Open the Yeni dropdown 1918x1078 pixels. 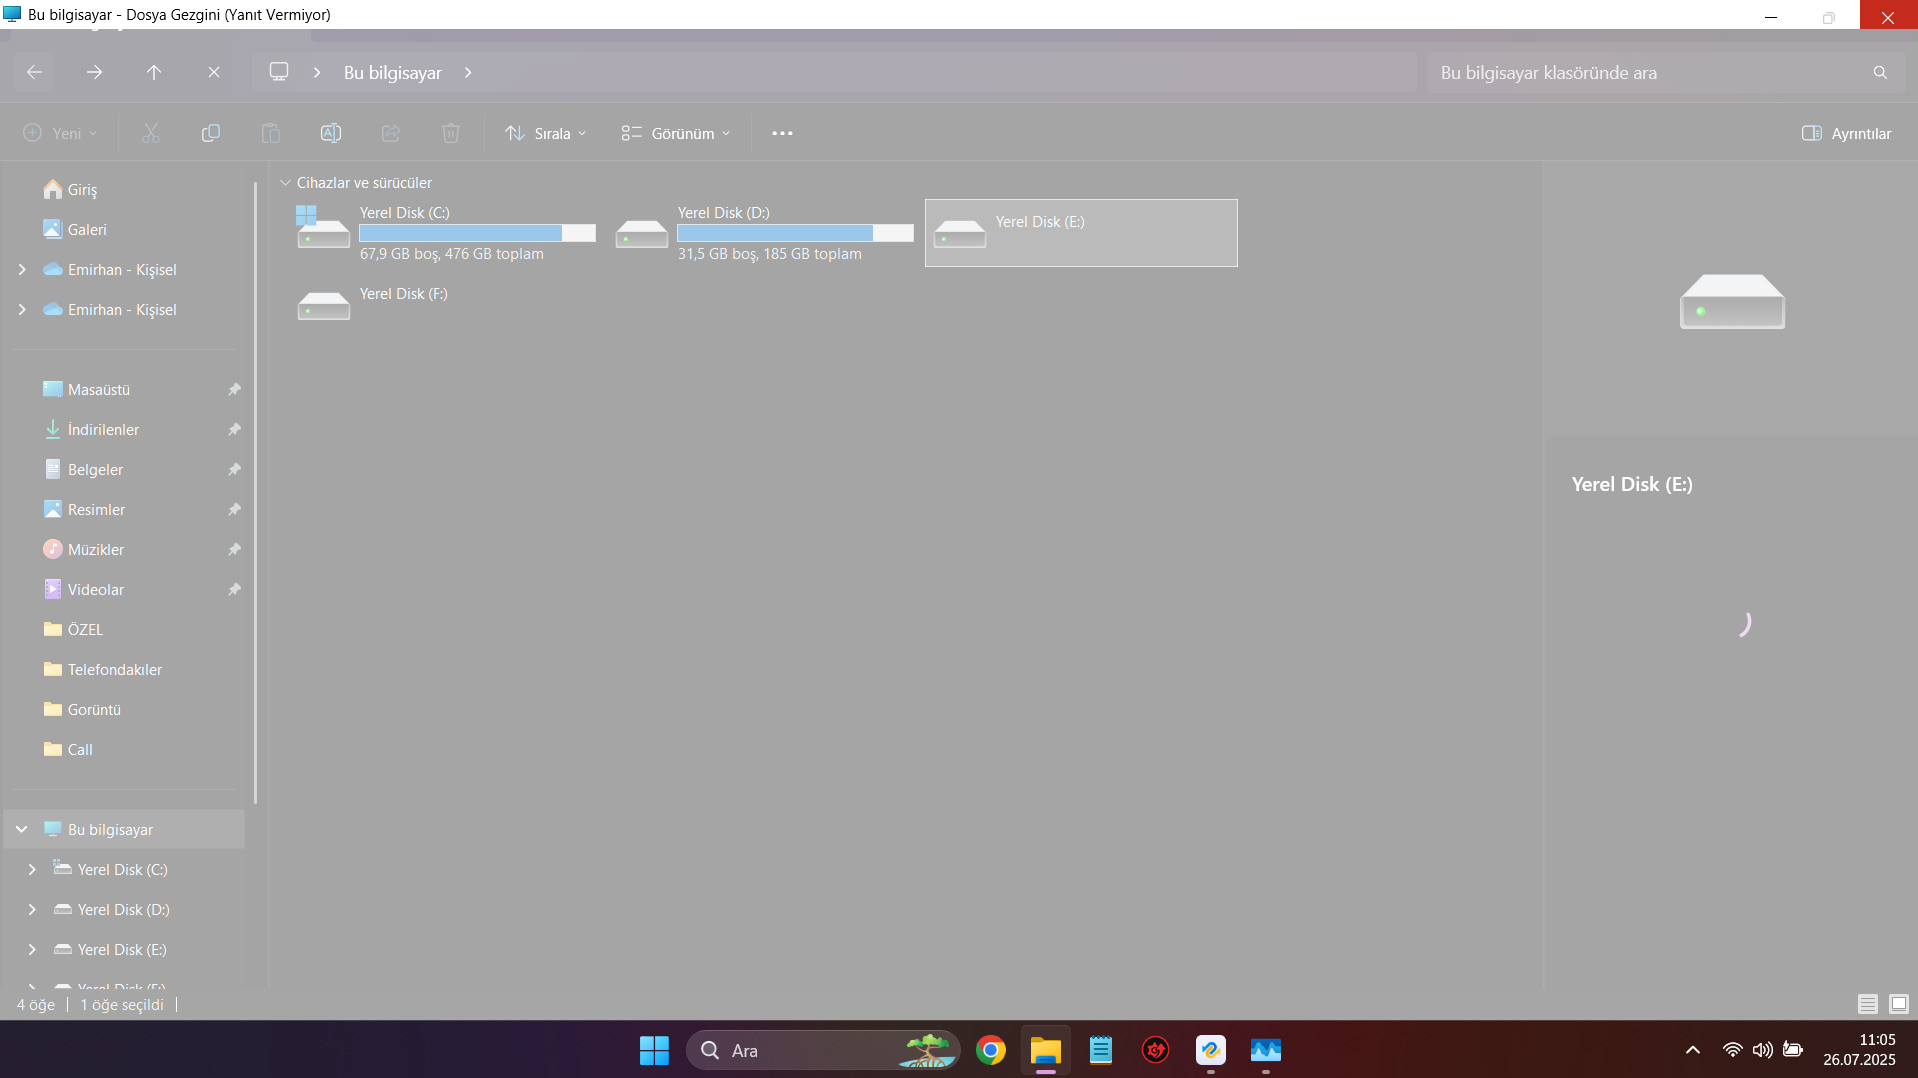click(x=60, y=133)
